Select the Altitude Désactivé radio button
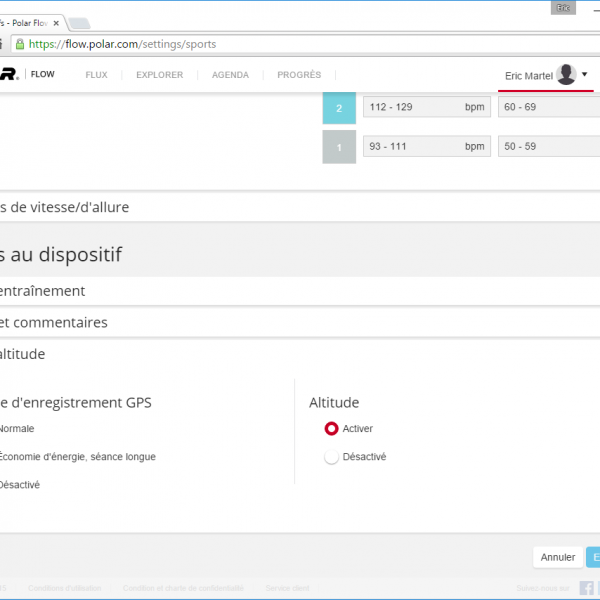The width and height of the screenshot is (600, 600). (332, 457)
